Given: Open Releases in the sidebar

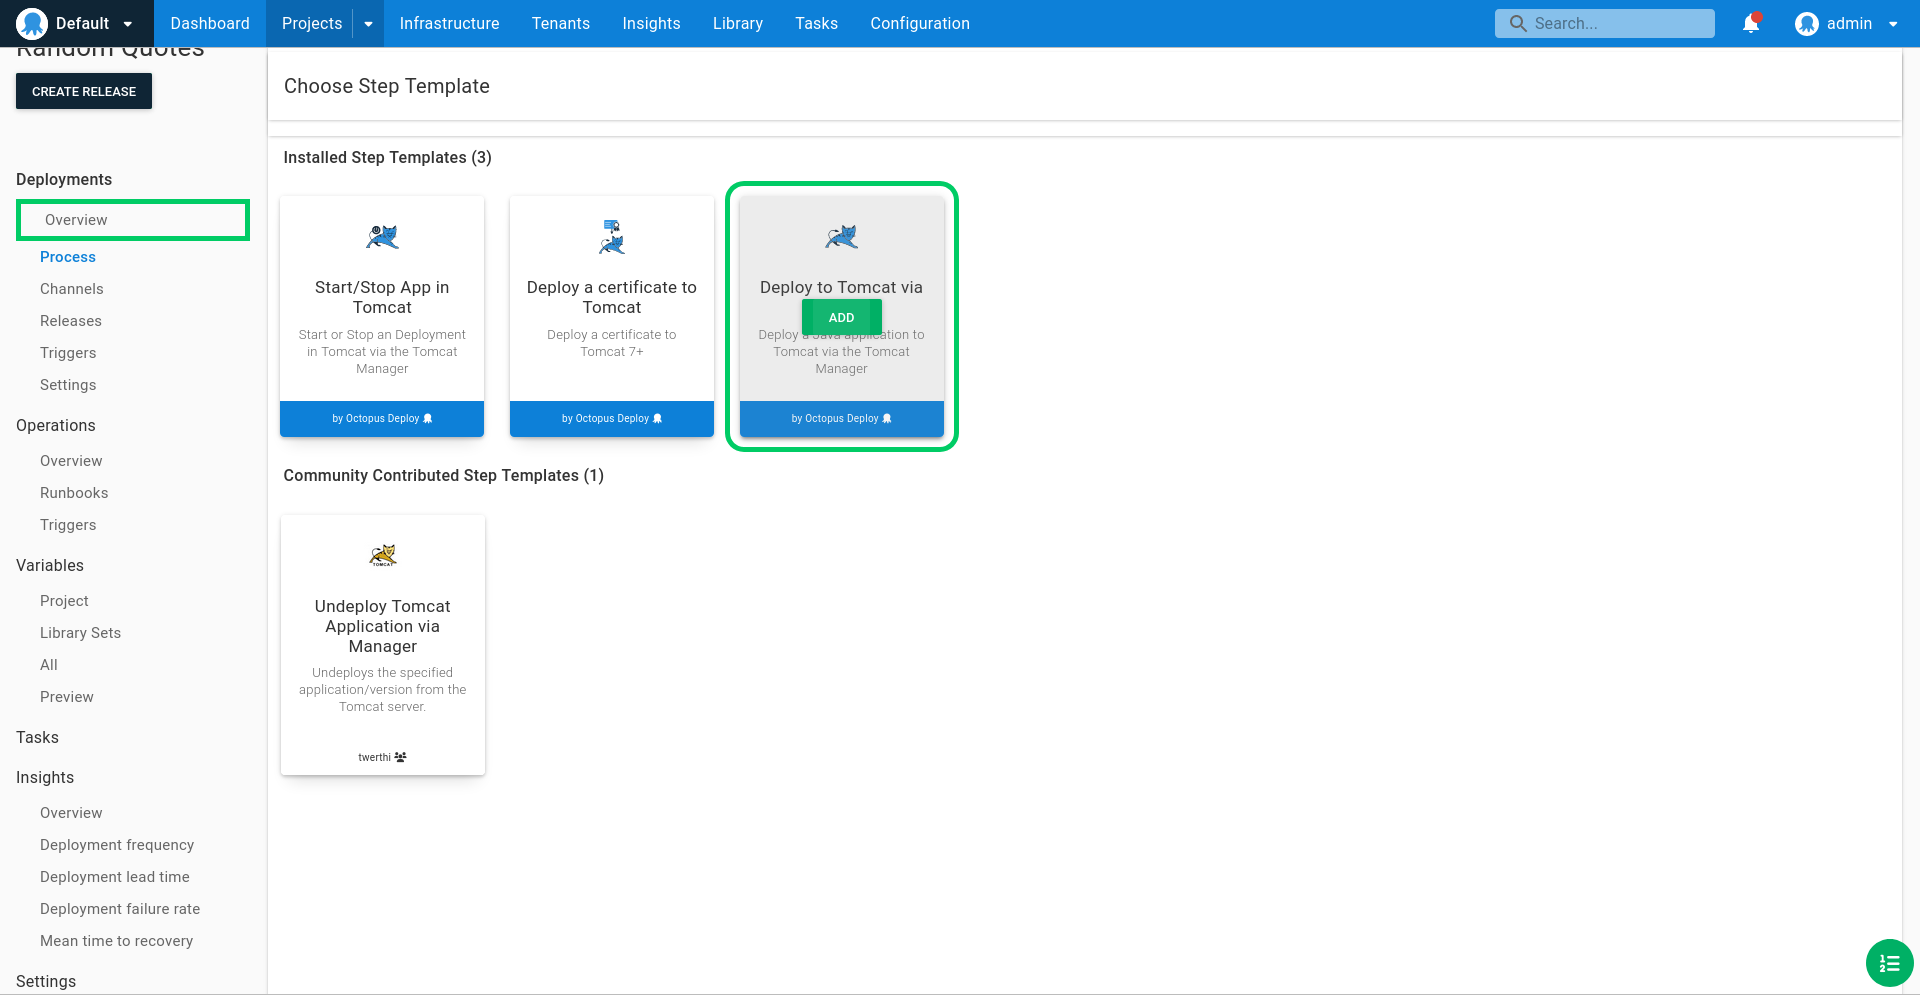Looking at the screenshot, I should pos(71,321).
